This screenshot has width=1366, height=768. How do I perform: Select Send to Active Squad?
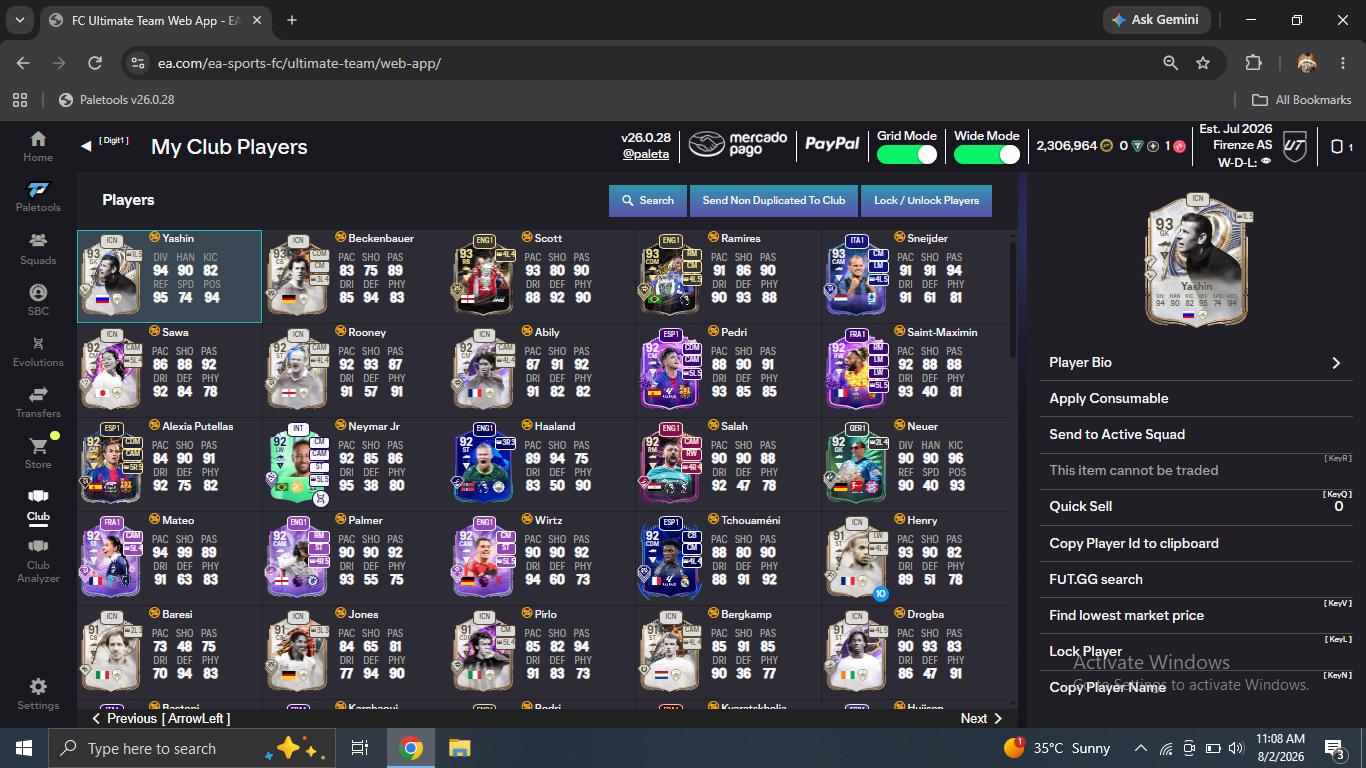[x=1196, y=434]
